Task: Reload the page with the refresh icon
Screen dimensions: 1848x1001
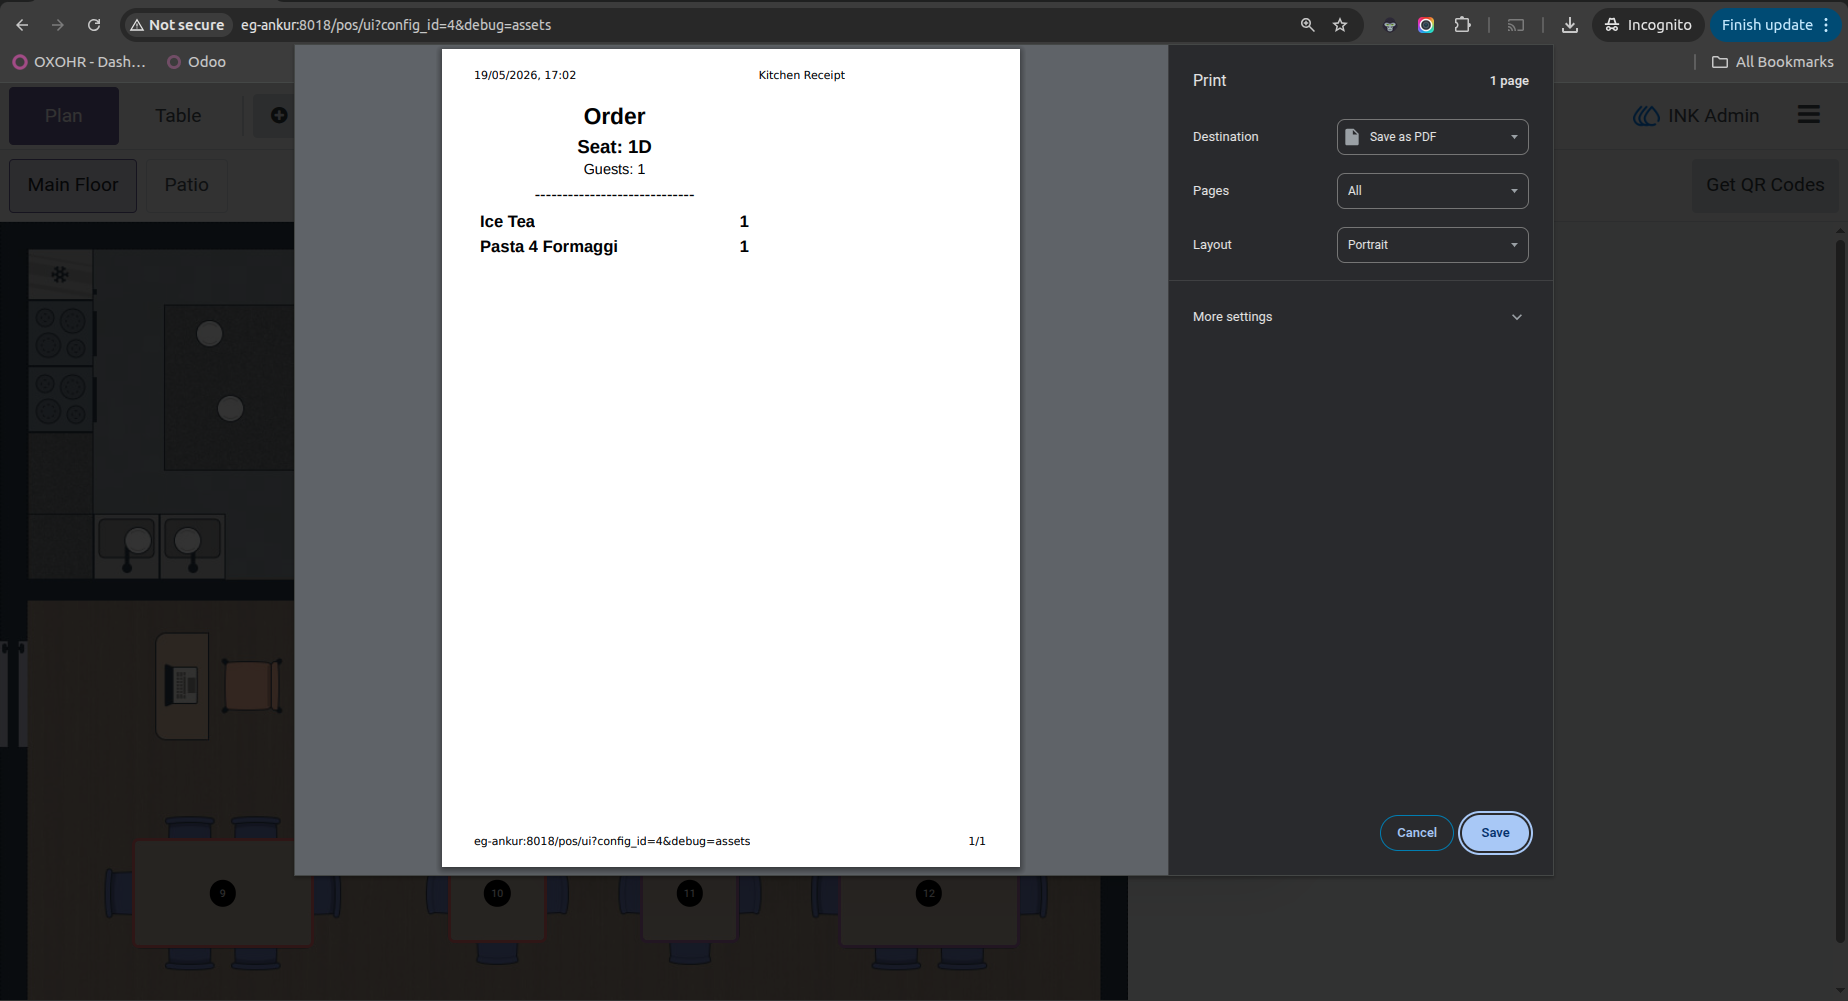Action: [x=94, y=25]
